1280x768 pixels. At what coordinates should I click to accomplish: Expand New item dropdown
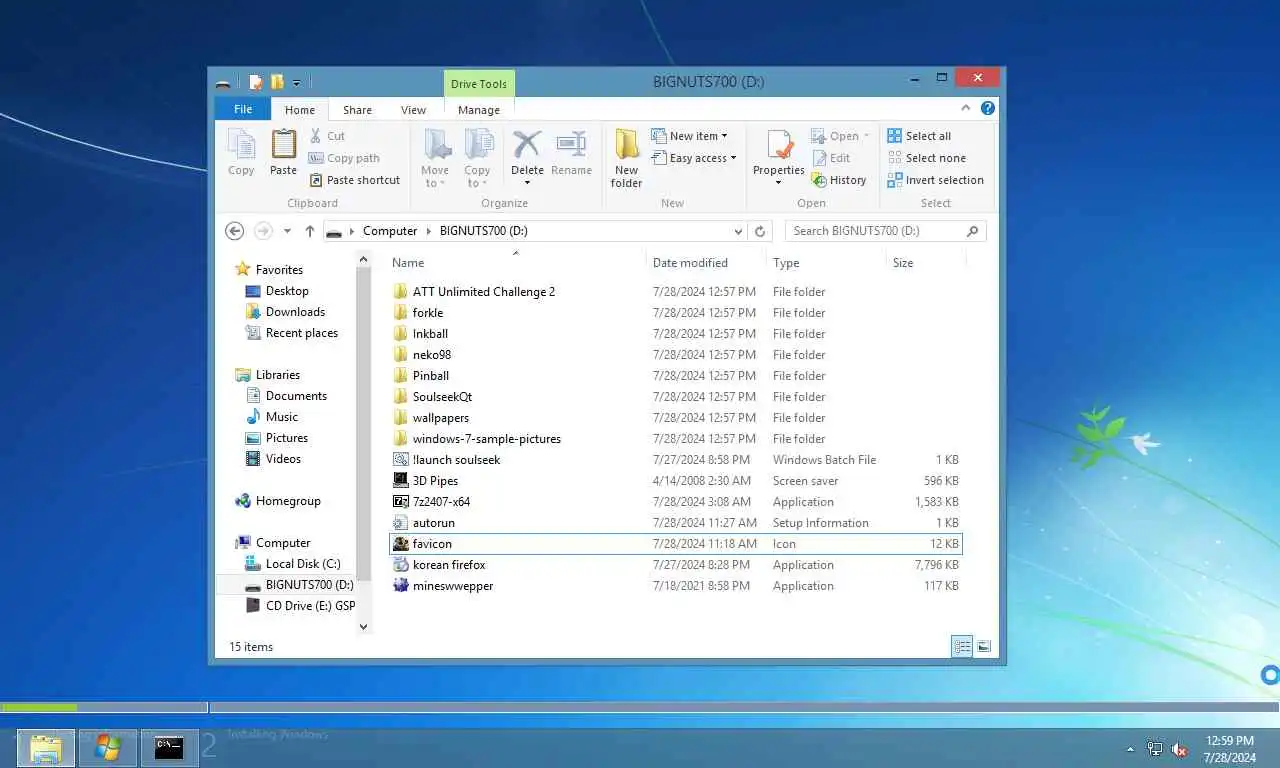click(x=689, y=136)
